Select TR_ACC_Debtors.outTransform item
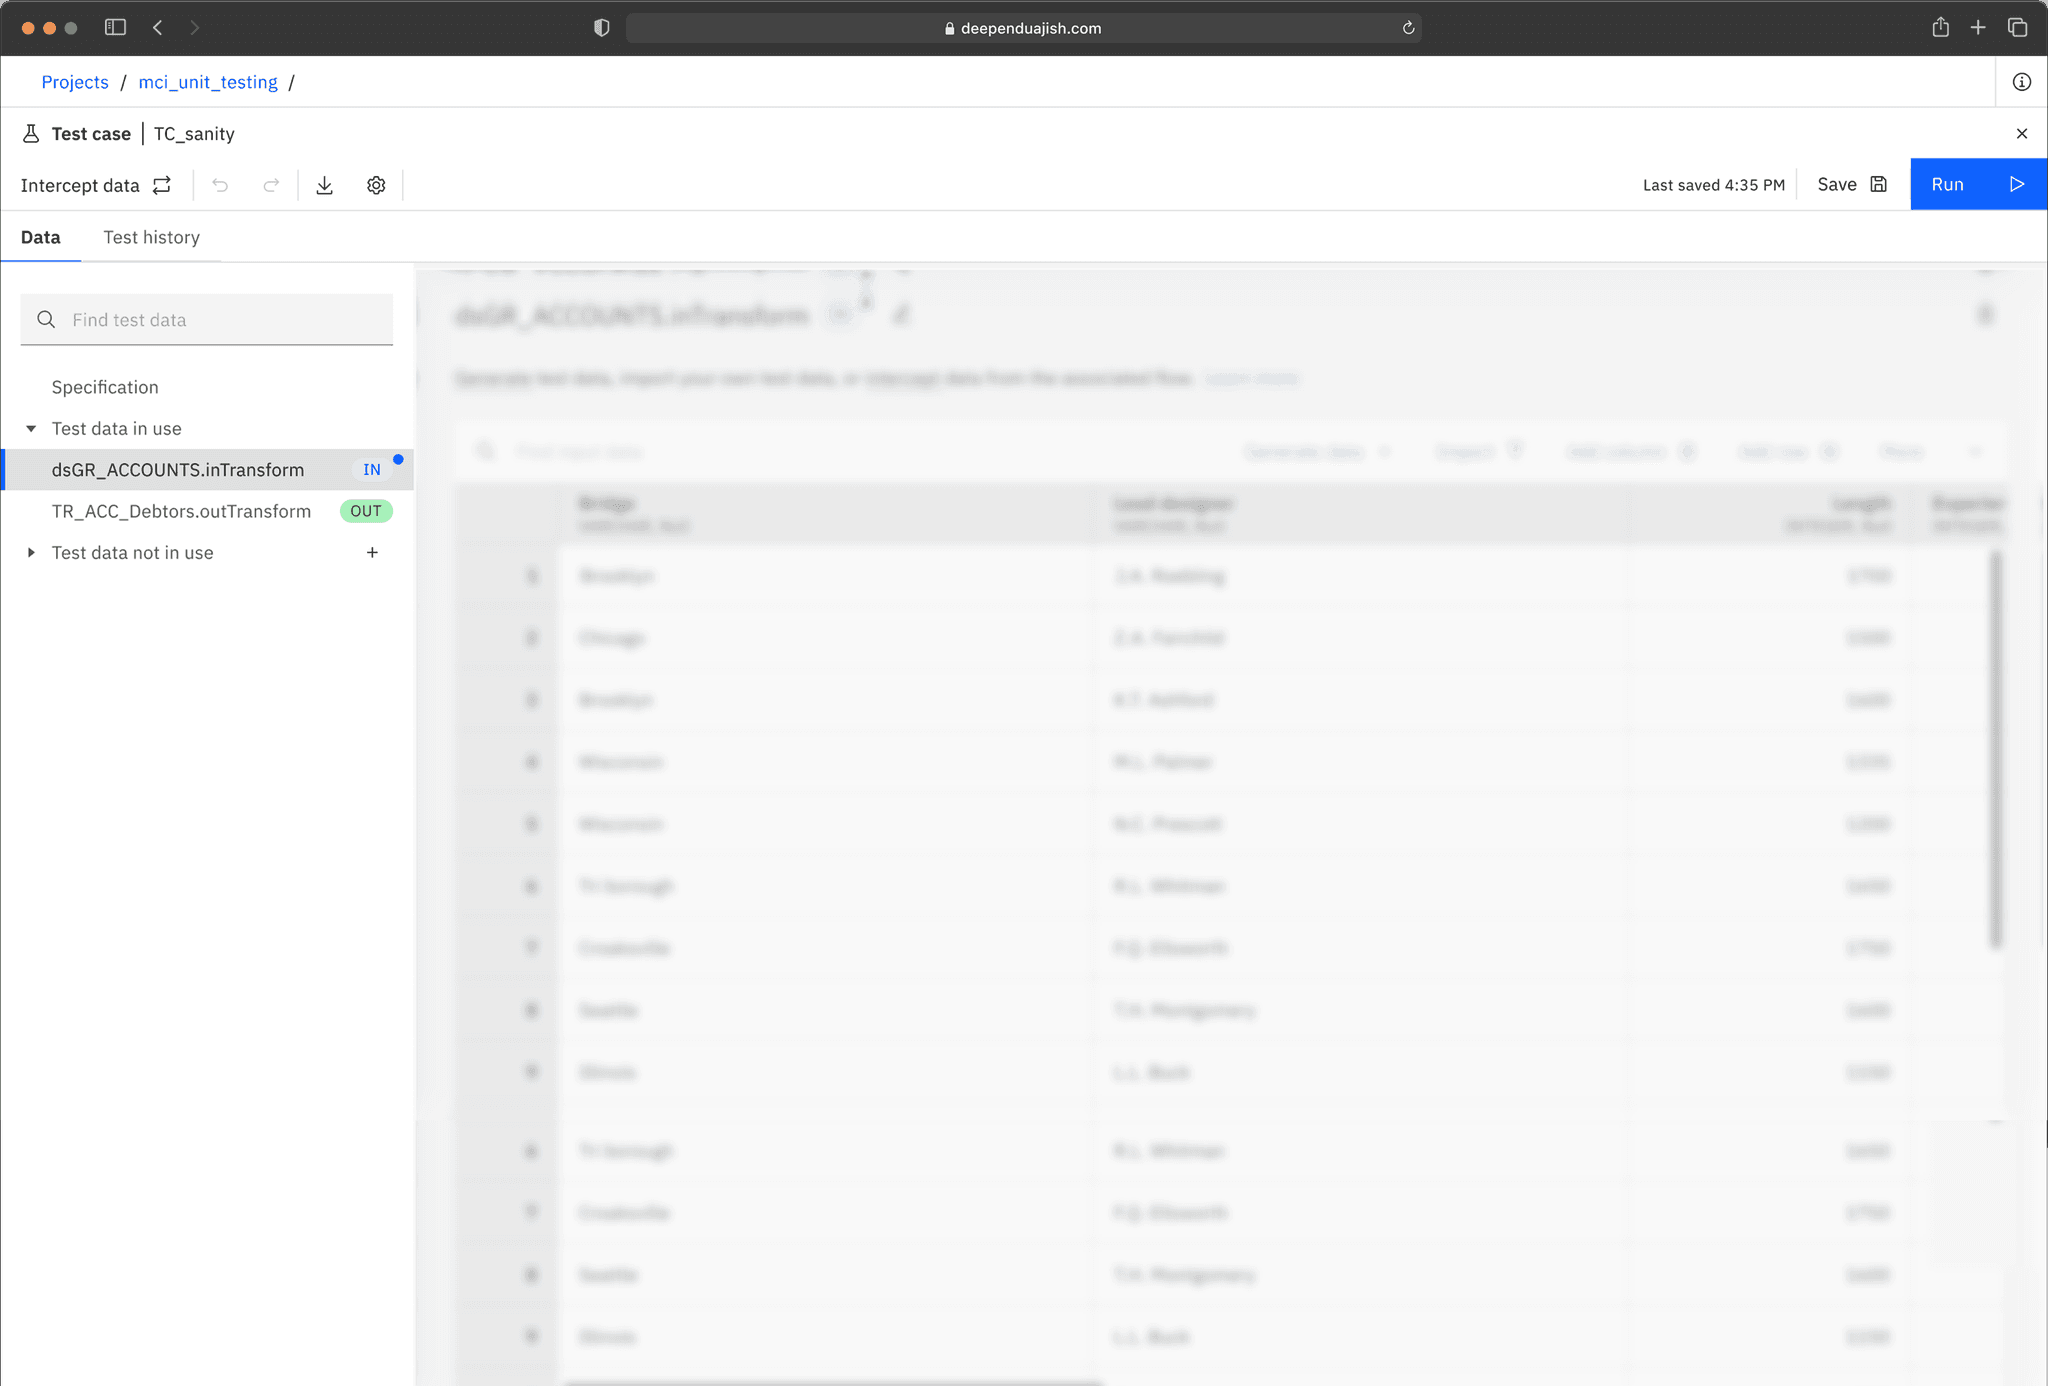Viewport: 2048px width, 1386px height. (x=181, y=511)
